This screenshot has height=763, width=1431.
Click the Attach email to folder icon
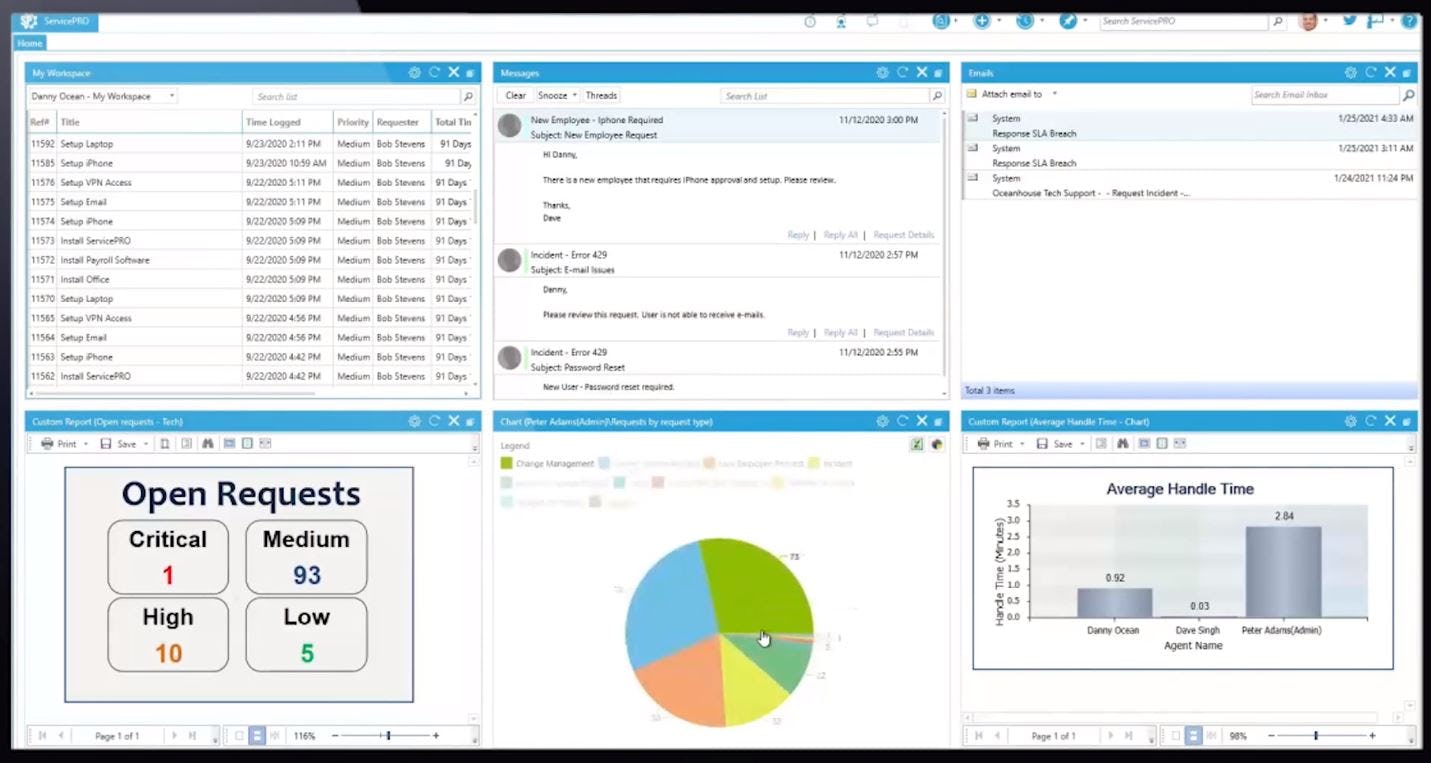coord(970,93)
